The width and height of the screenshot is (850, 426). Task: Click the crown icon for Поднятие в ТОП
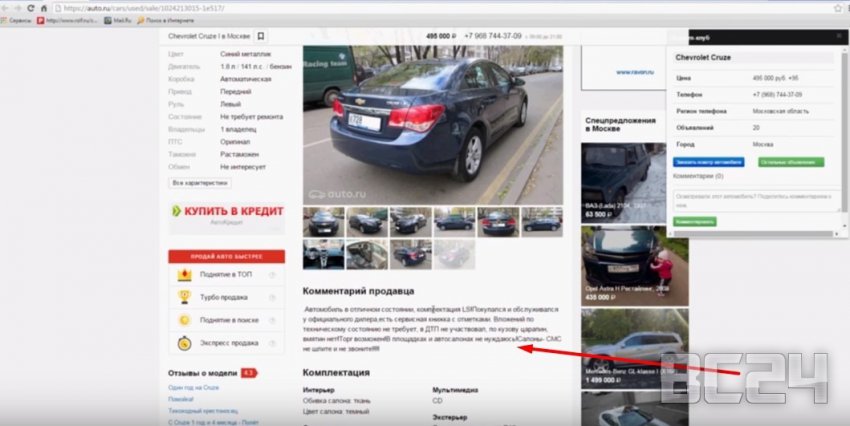[x=184, y=274]
